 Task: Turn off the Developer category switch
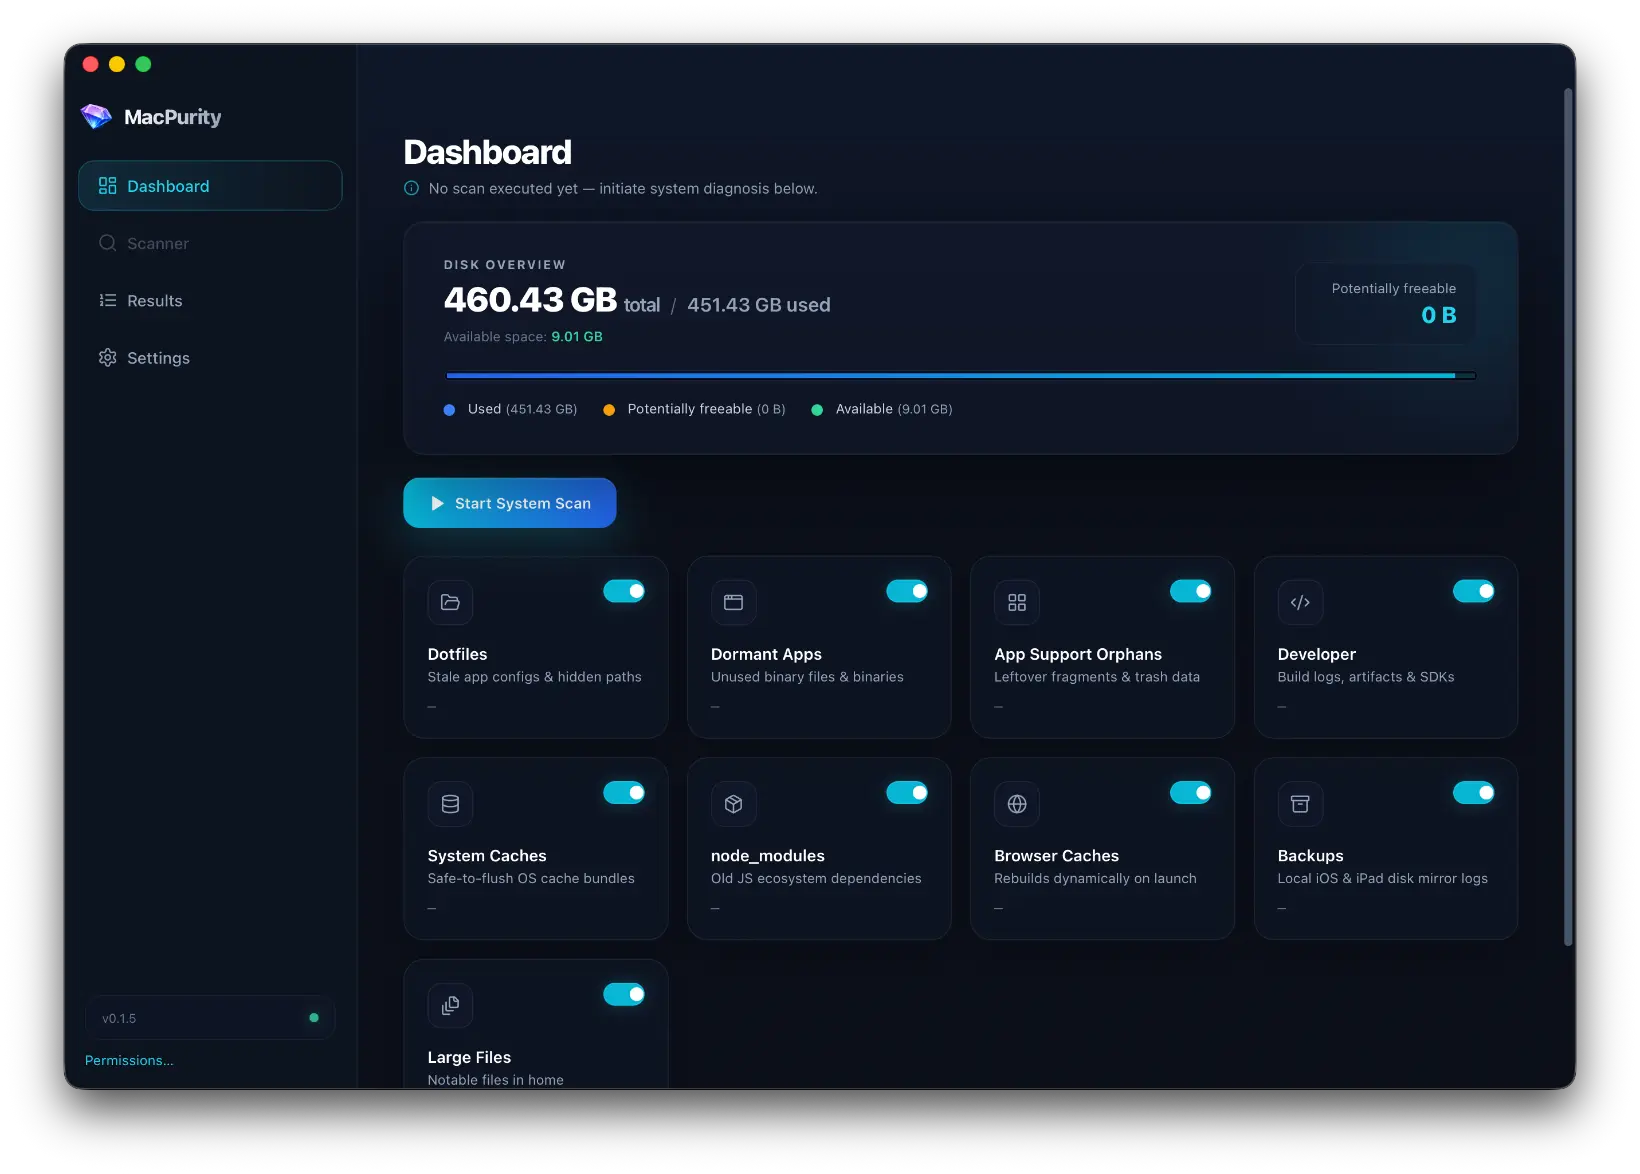click(x=1474, y=591)
